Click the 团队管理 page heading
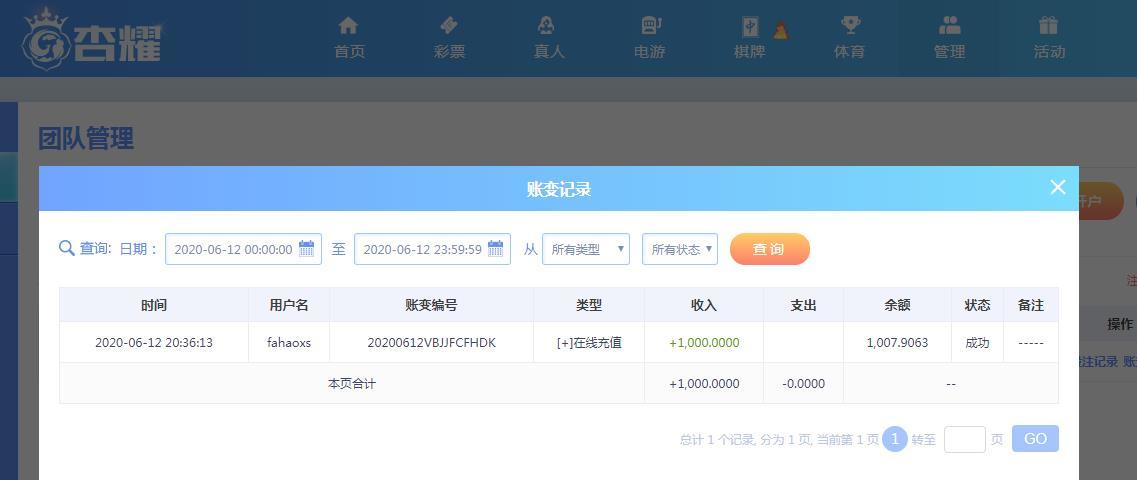1137x480 pixels. 86,138
